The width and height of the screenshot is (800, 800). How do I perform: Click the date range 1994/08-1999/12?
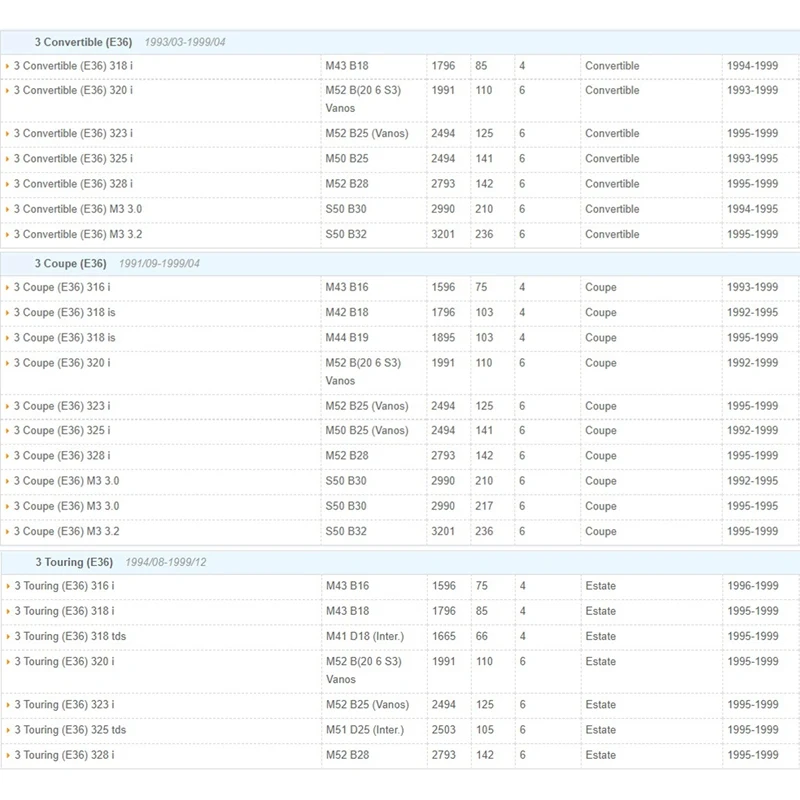[x=166, y=562]
